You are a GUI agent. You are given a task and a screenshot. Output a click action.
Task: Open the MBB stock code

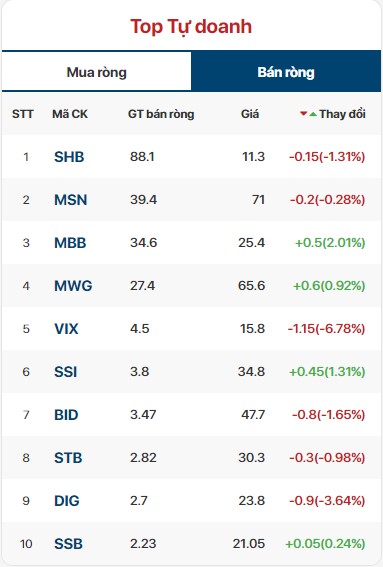coord(70,243)
